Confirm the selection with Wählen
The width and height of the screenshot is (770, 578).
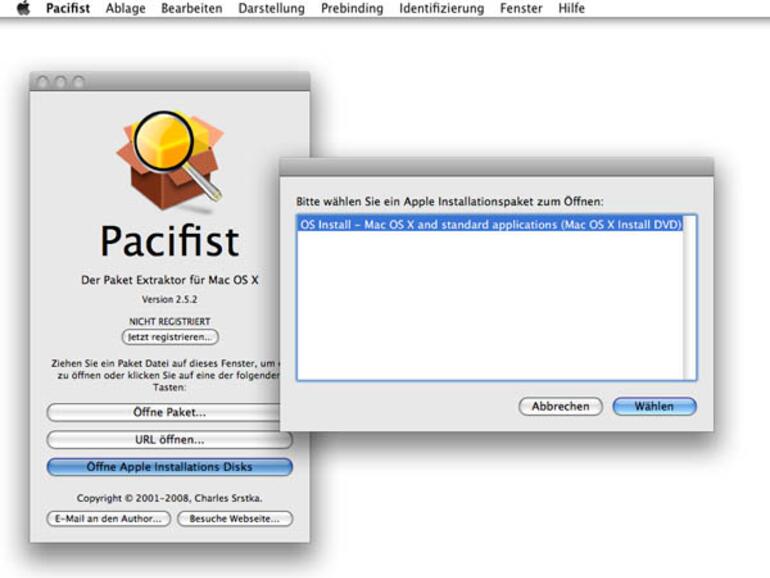(654, 407)
